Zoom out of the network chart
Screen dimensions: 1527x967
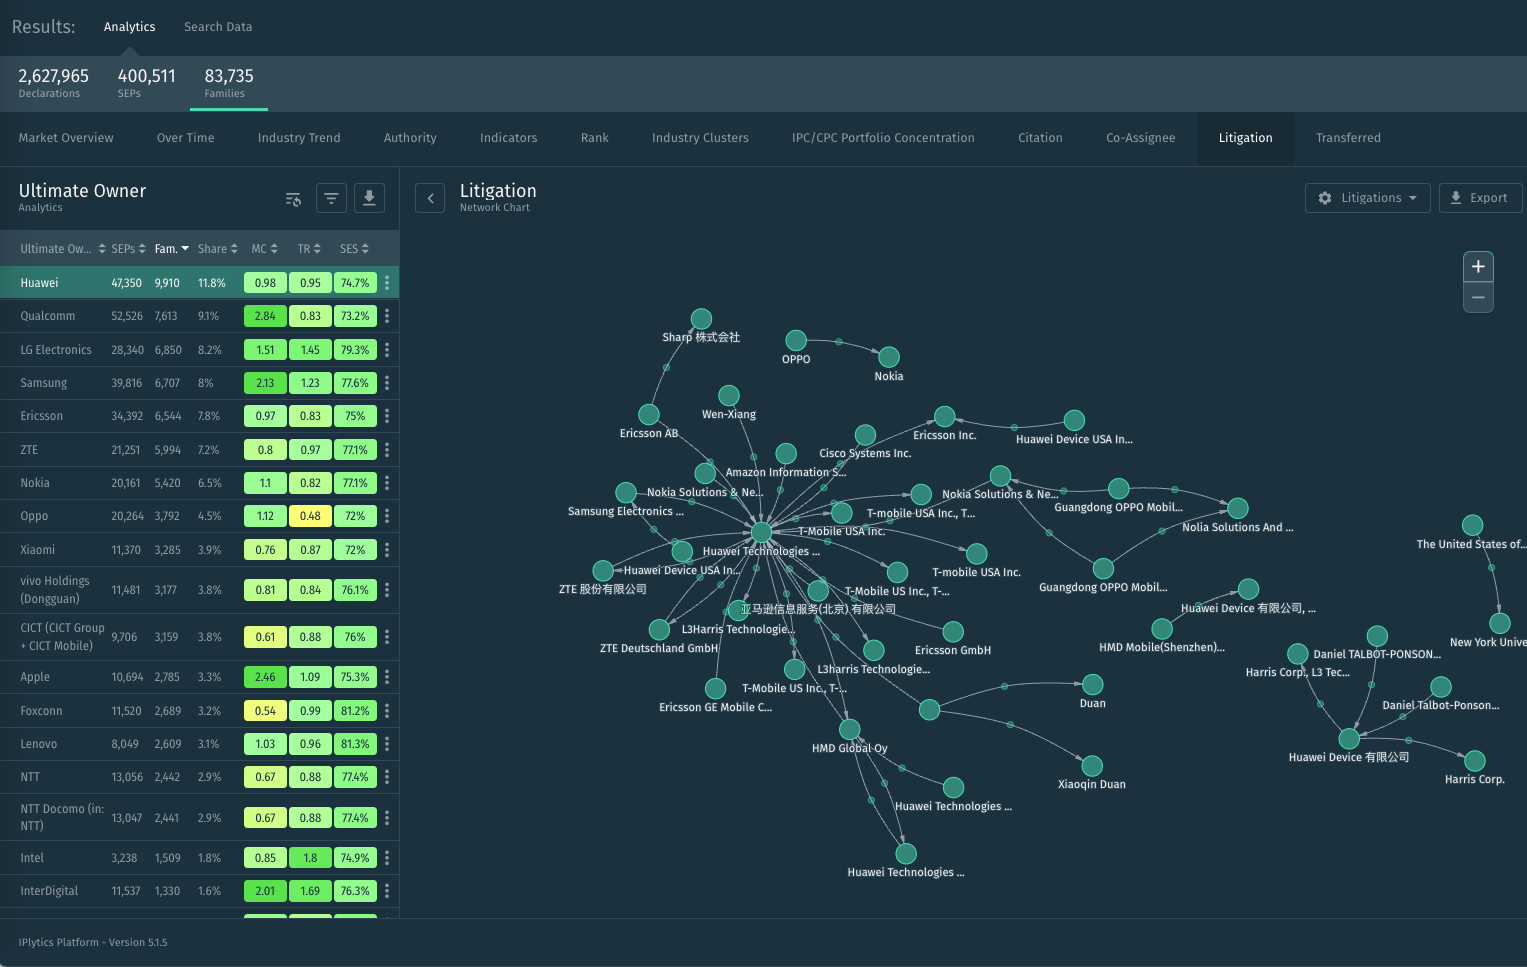click(x=1478, y=298)
